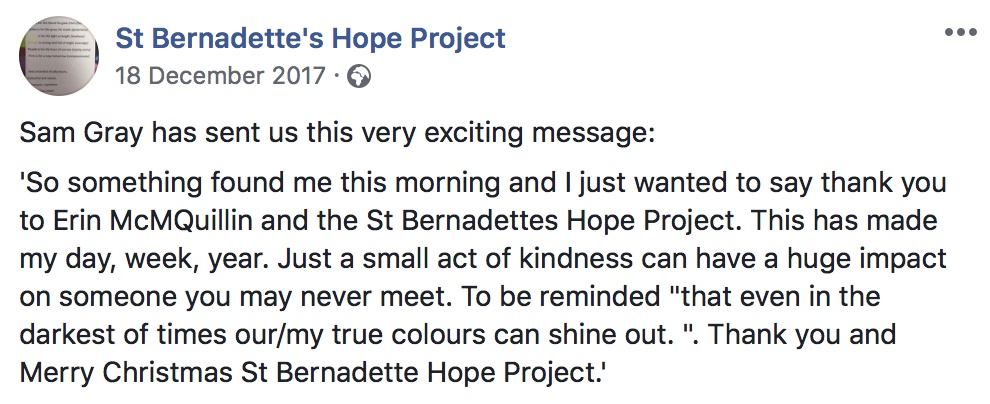Open the three-dot post options menu
Viewport: 990px width, 404px height.
(960, 33)
